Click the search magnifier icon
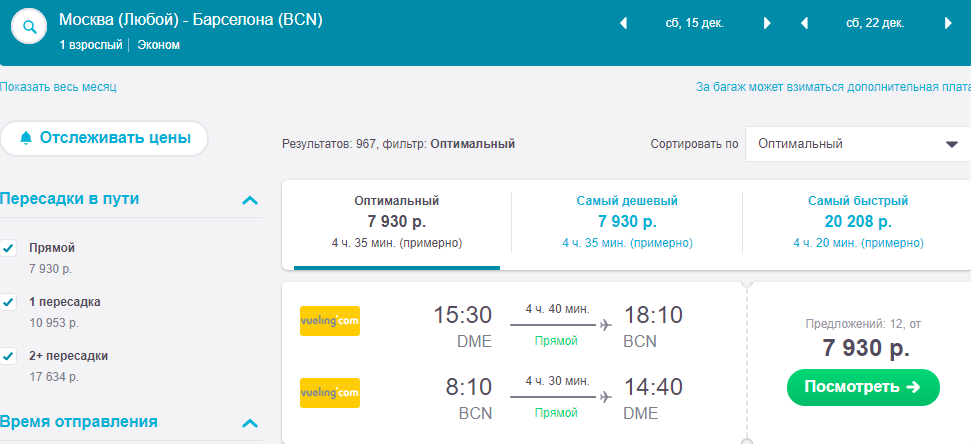Viewport: 971px width, 444px height. pyautogui.click(x=29, y=27)
